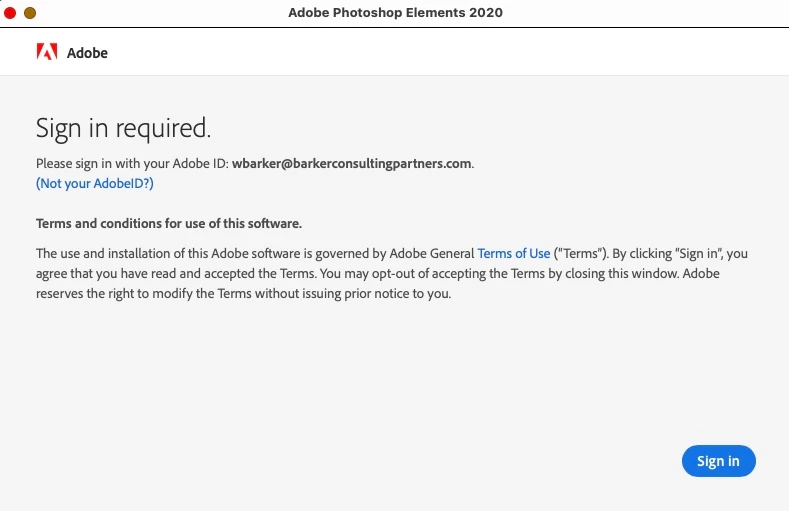789x511 pixels.
Task: Open the Terms of Use link
Action: pos(514,254)
